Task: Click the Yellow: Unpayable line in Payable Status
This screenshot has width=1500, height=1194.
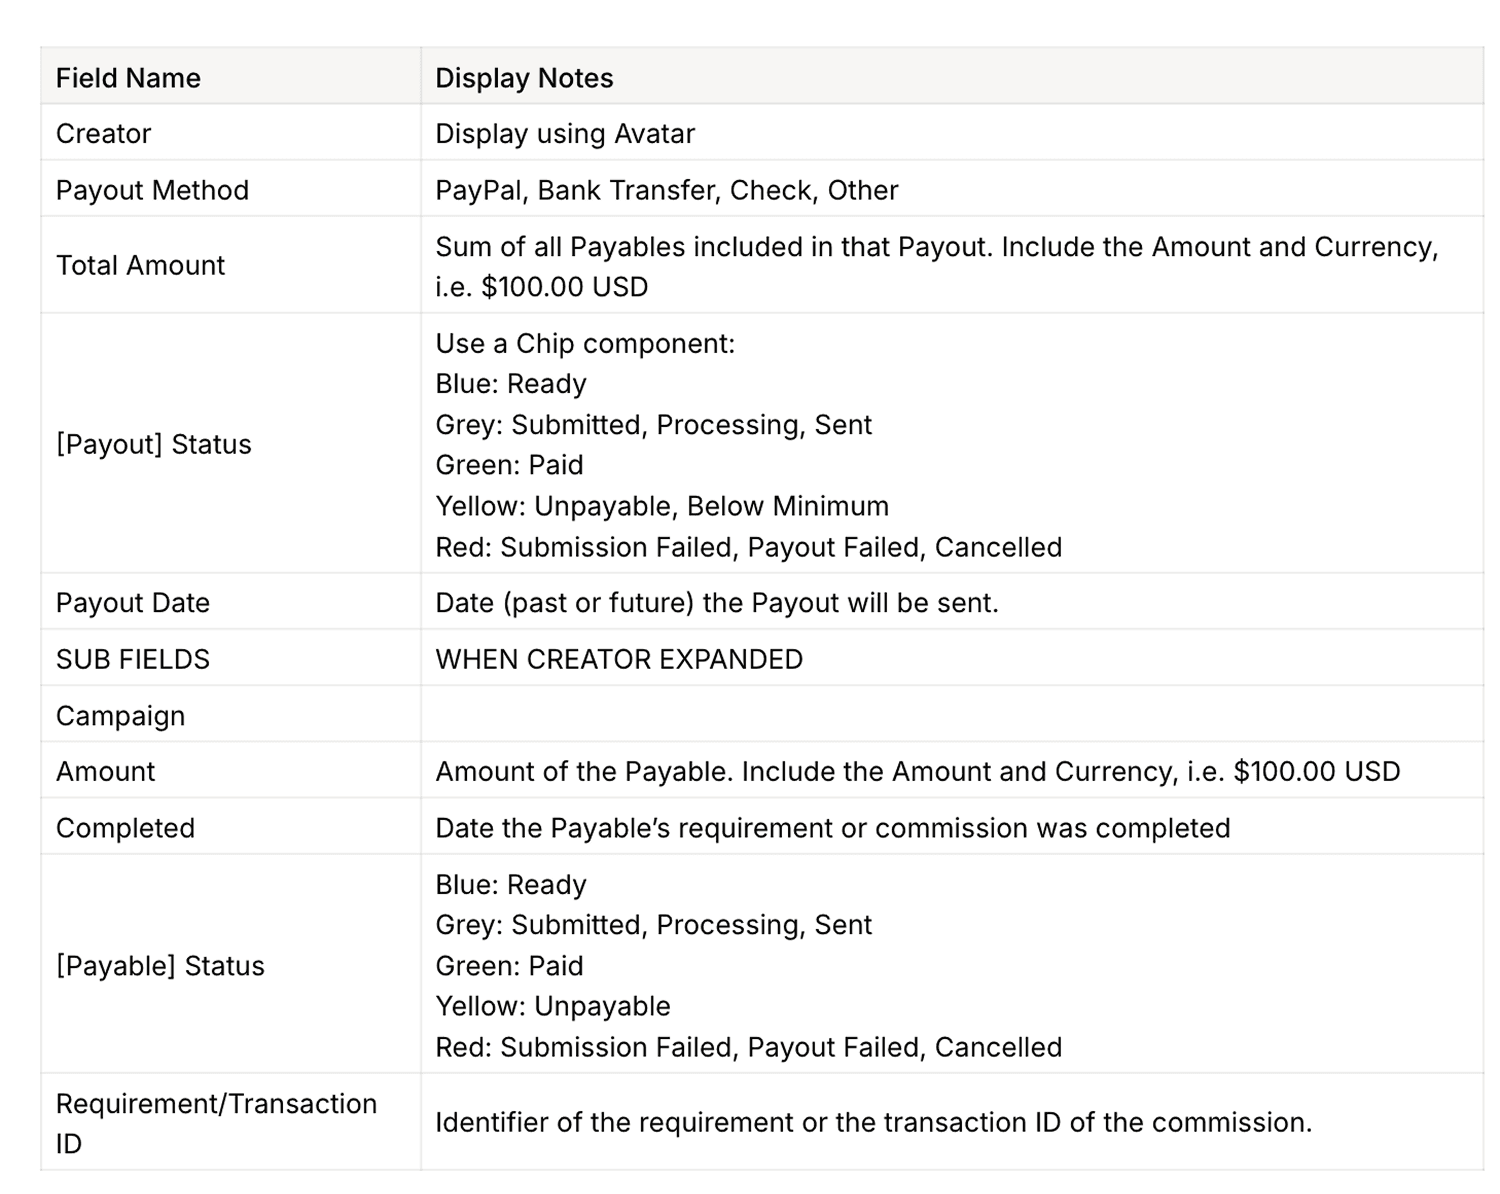Action: (553, 1006)
